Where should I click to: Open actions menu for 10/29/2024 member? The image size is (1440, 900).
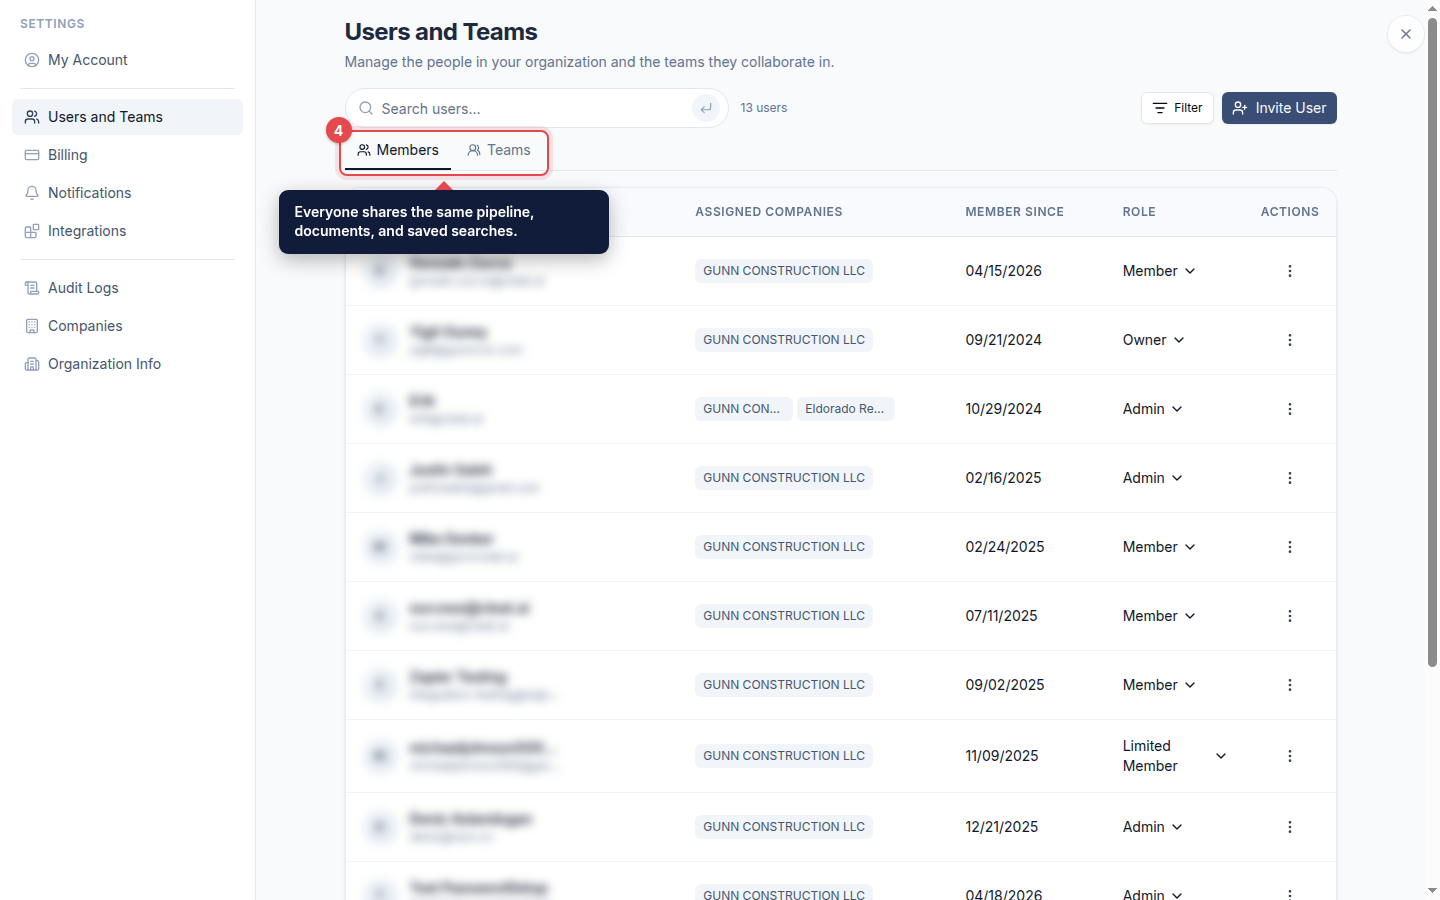point(1290,409)
